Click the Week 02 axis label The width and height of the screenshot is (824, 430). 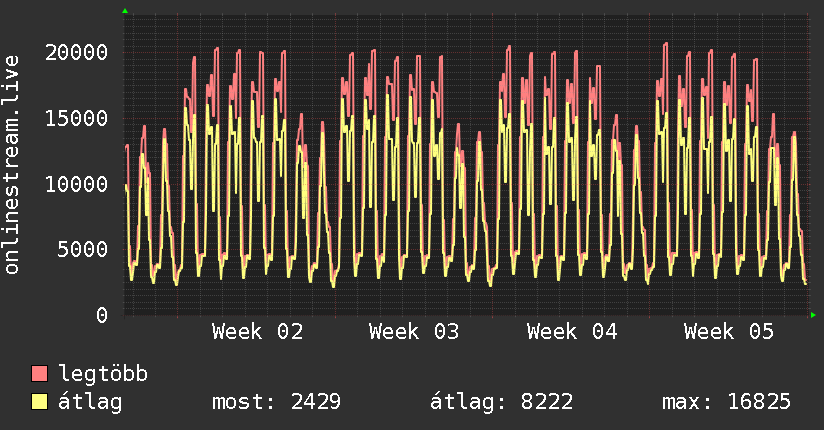[258, 332]
